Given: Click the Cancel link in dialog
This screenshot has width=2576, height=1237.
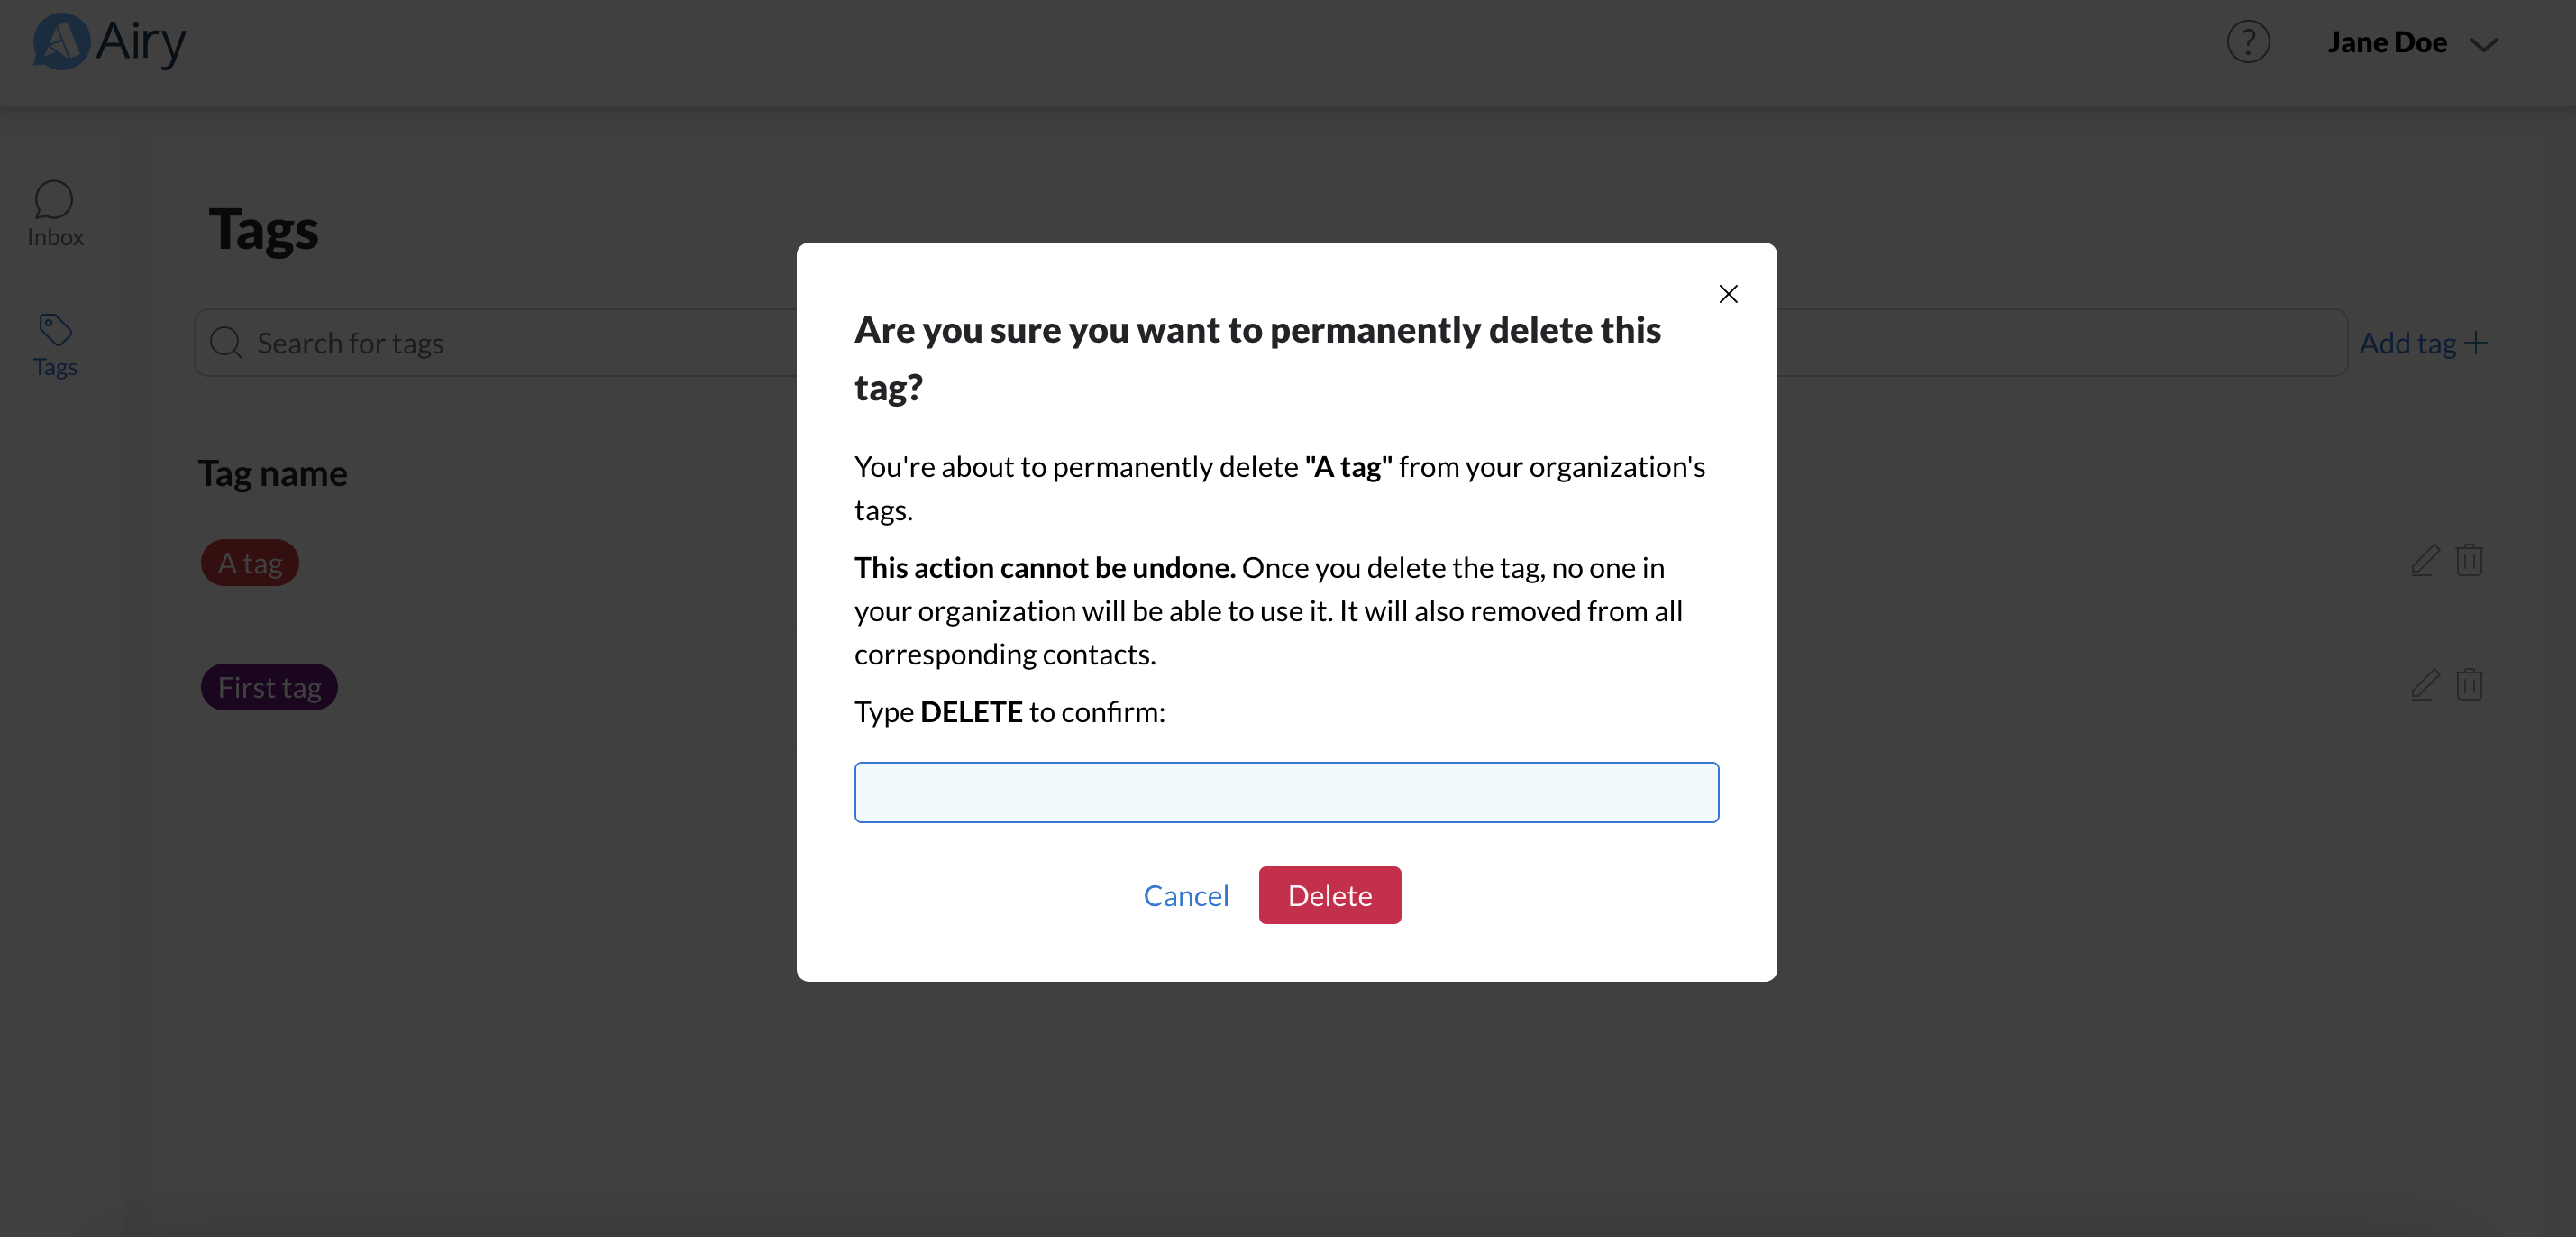Looking at the screenshot, I should 1186,896.
